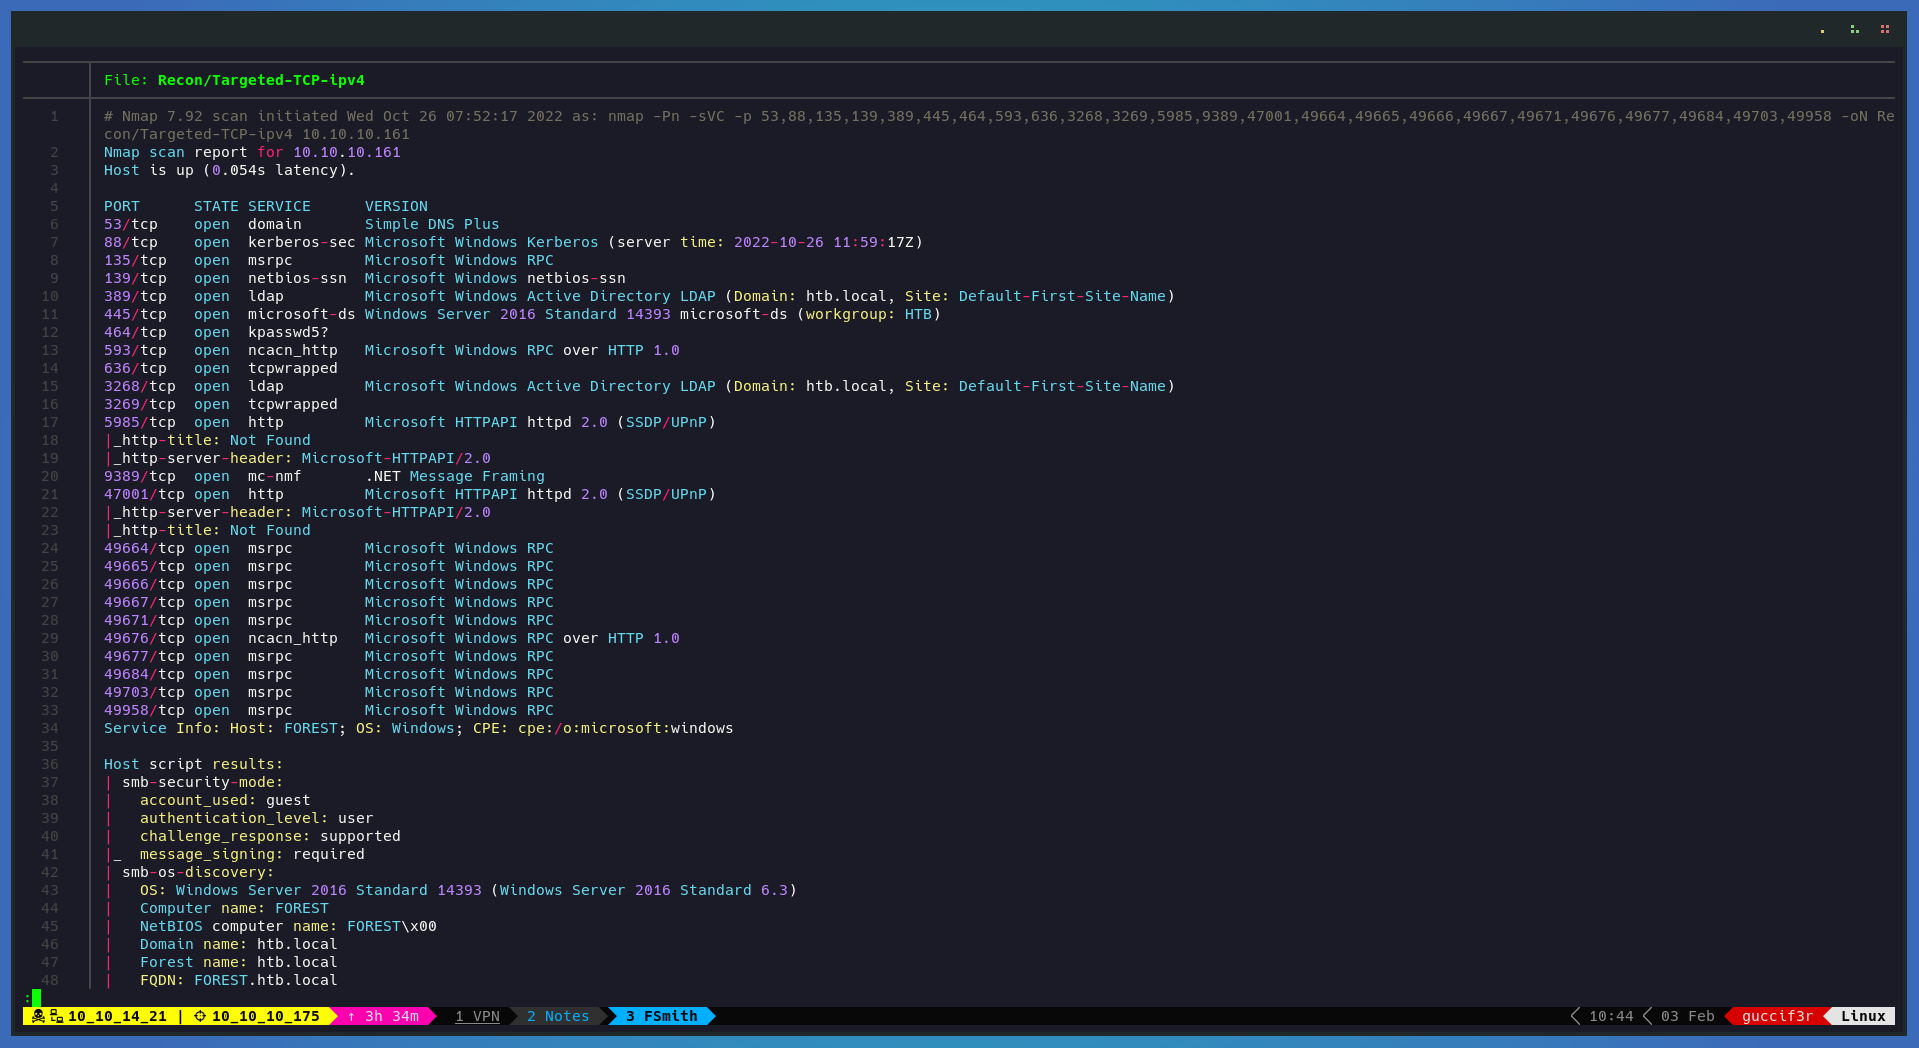Click the 03 Feb date in status bar
The width and height of the screenshot is (1919, 1048).
1688,1016
